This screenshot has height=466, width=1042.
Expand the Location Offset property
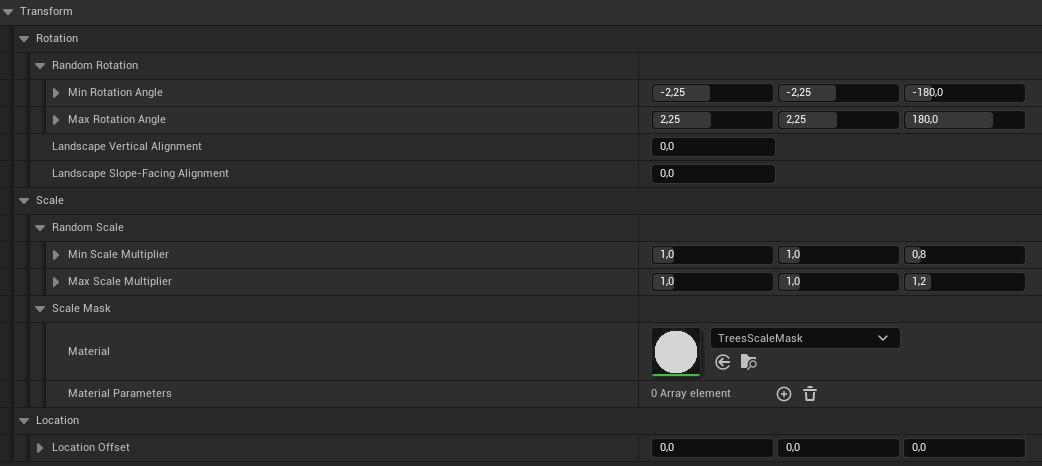(41, 447)
